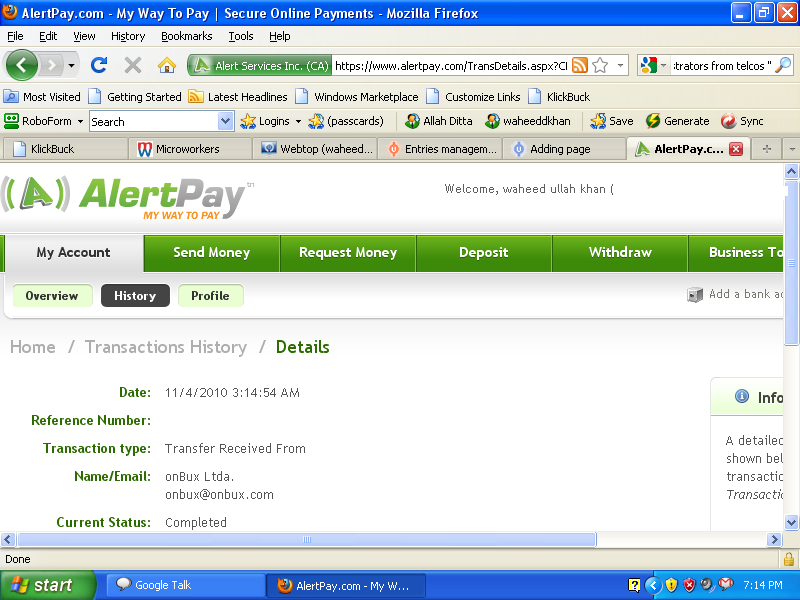Open the Edit menu
This screenshot has width=800, height=600.
(x=48, y=36)
